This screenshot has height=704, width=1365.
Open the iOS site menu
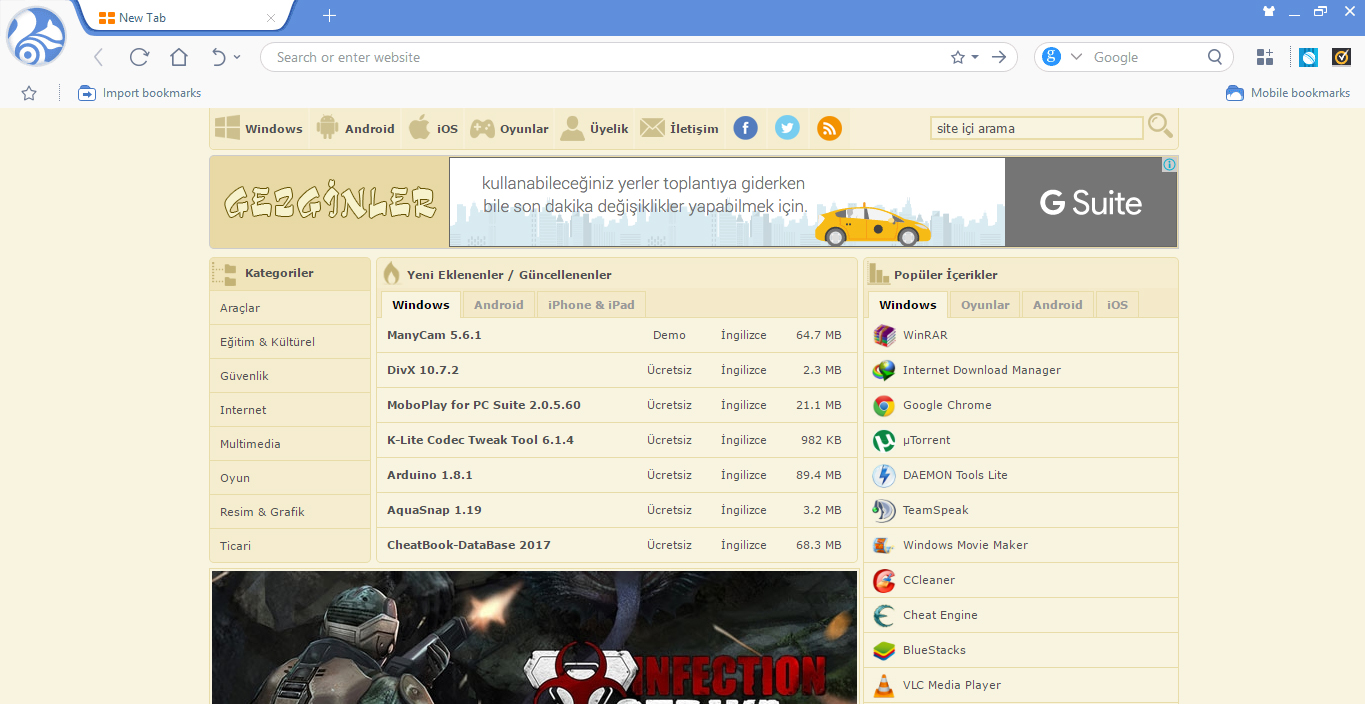click(x=433, y=128)
